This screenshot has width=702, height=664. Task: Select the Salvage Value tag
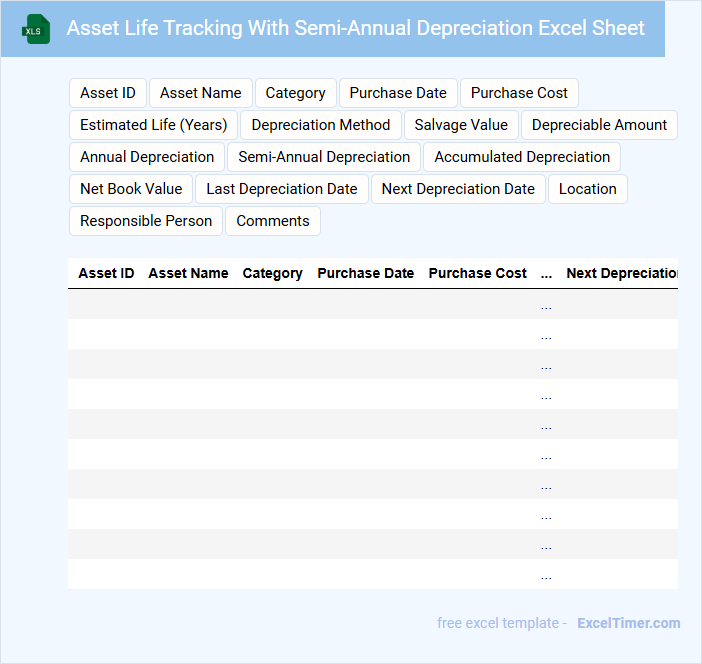point(461,125)
